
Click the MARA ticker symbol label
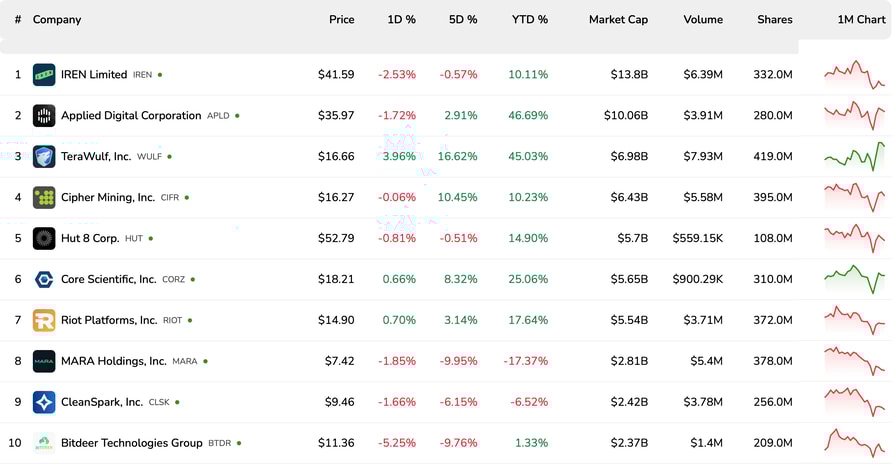point(185,362)
